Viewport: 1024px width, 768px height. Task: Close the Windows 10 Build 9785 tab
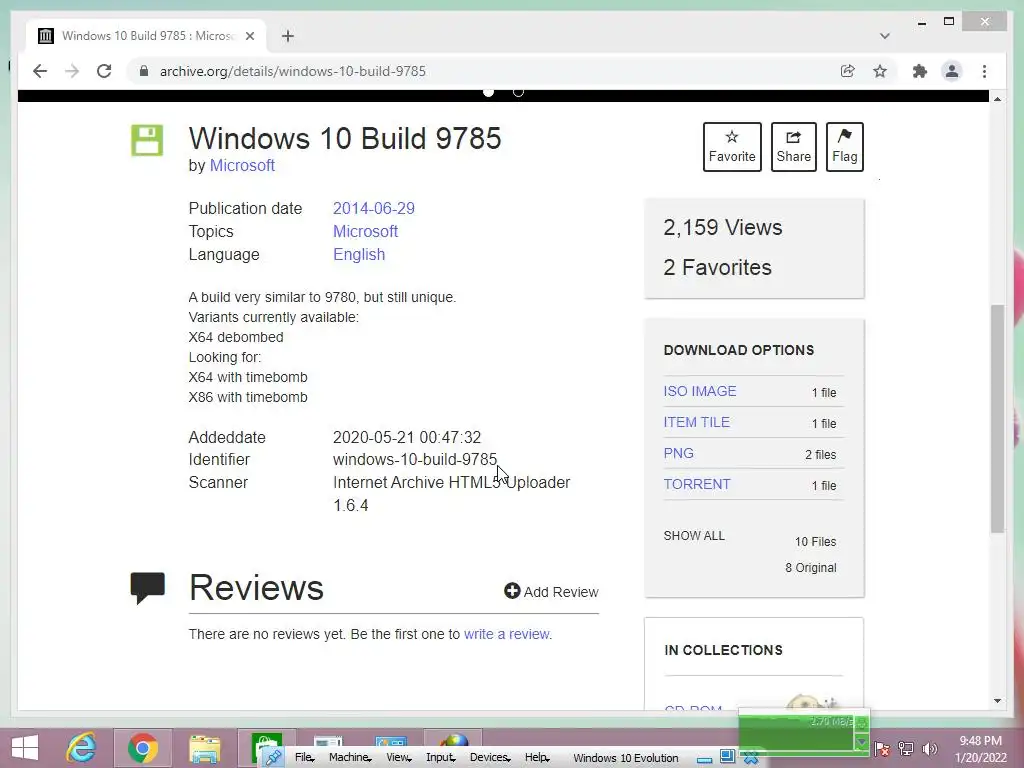pyautogui.click(x=249, y=36)
